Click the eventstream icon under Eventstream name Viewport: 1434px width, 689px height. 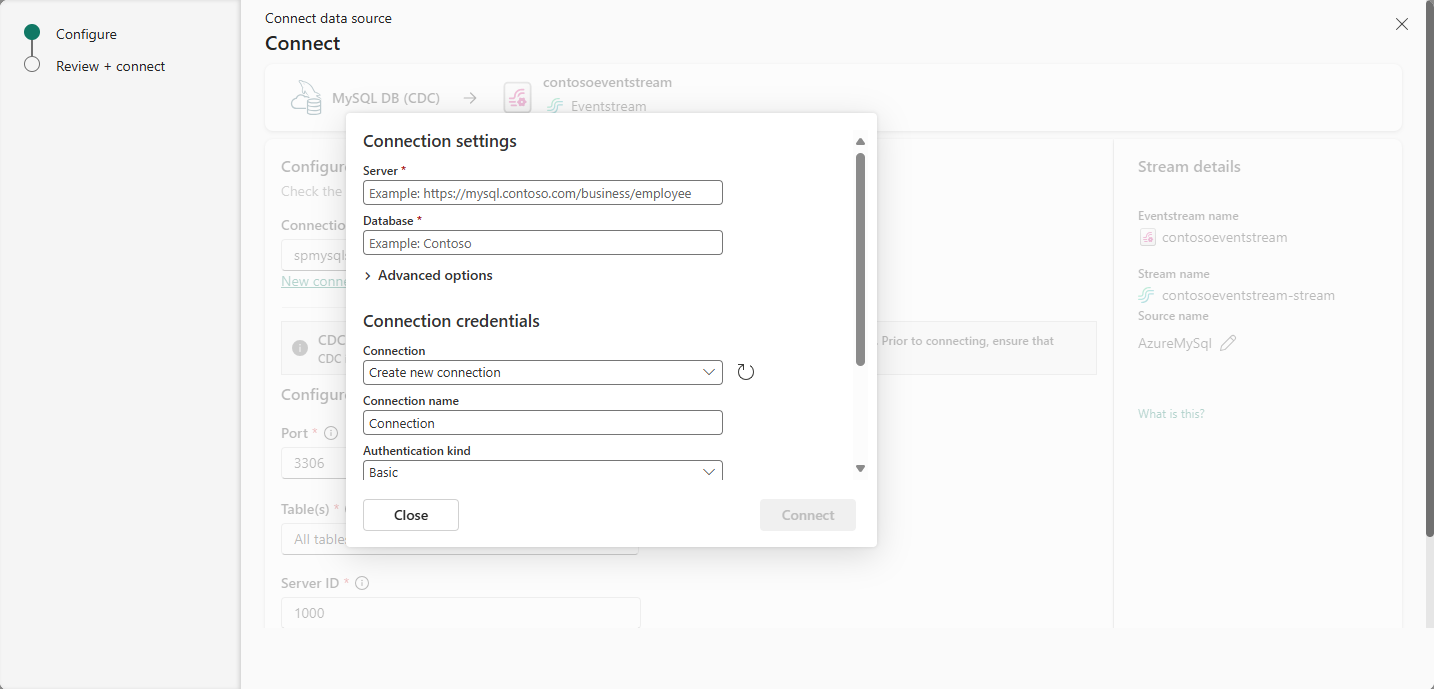coord(1148,238)
